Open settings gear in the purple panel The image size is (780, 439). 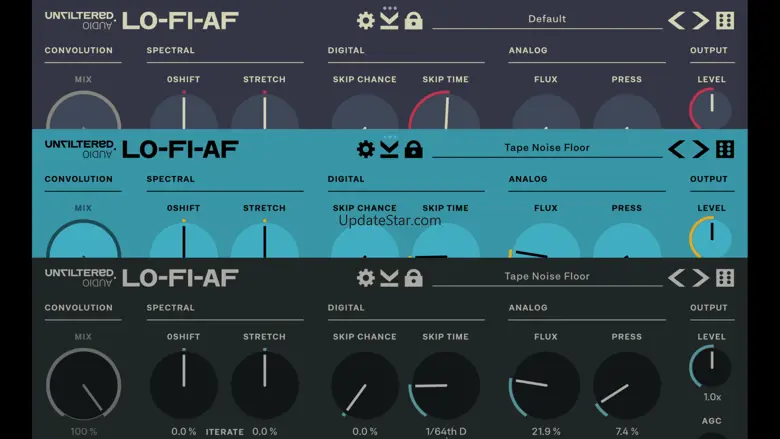(366, 20)
